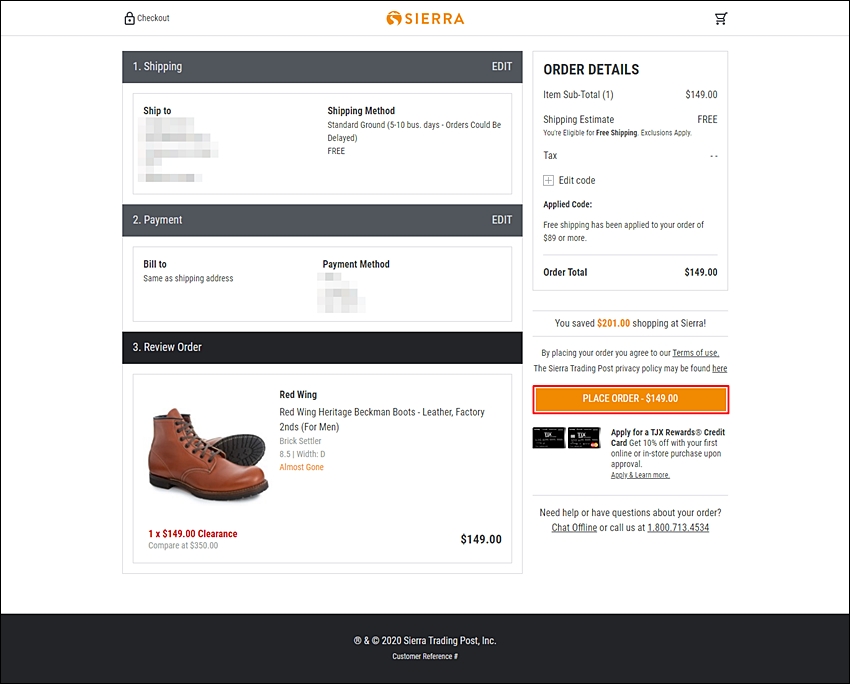Click Same as shipping address text
Screen dimensions: 850x684
point(188,279)
